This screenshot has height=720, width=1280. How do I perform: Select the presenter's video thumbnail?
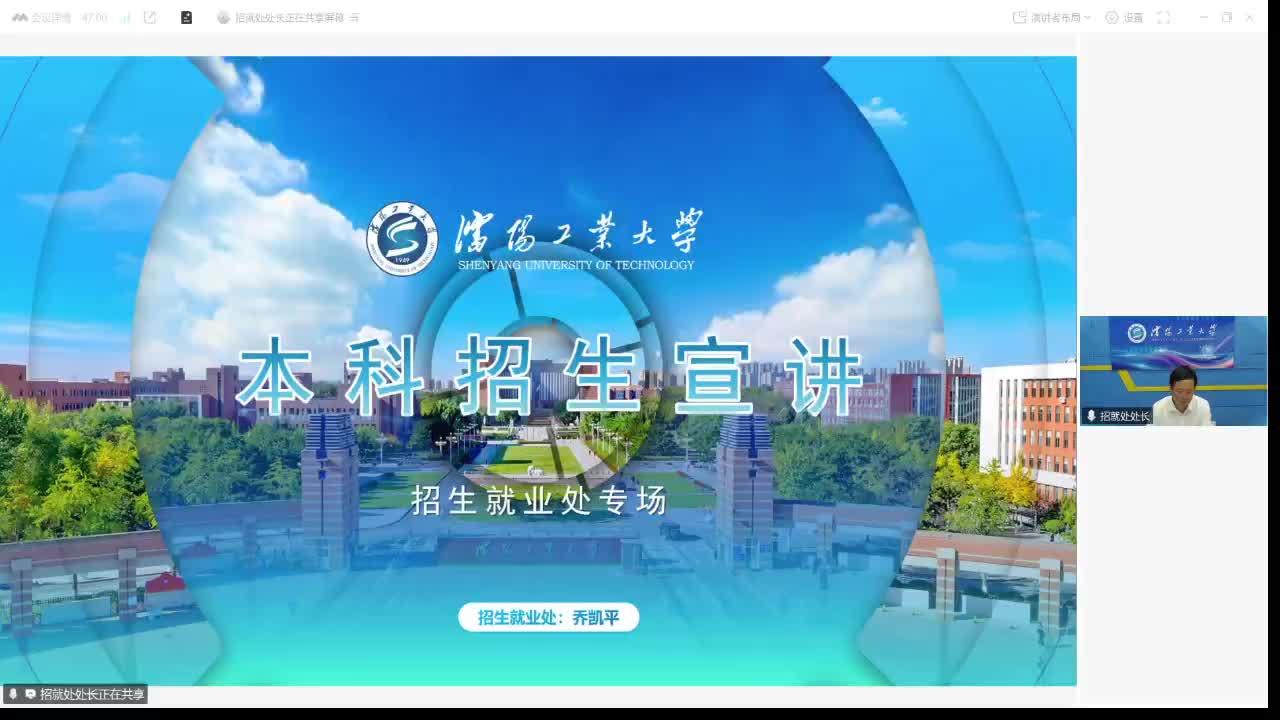(x=1173, y=371)
